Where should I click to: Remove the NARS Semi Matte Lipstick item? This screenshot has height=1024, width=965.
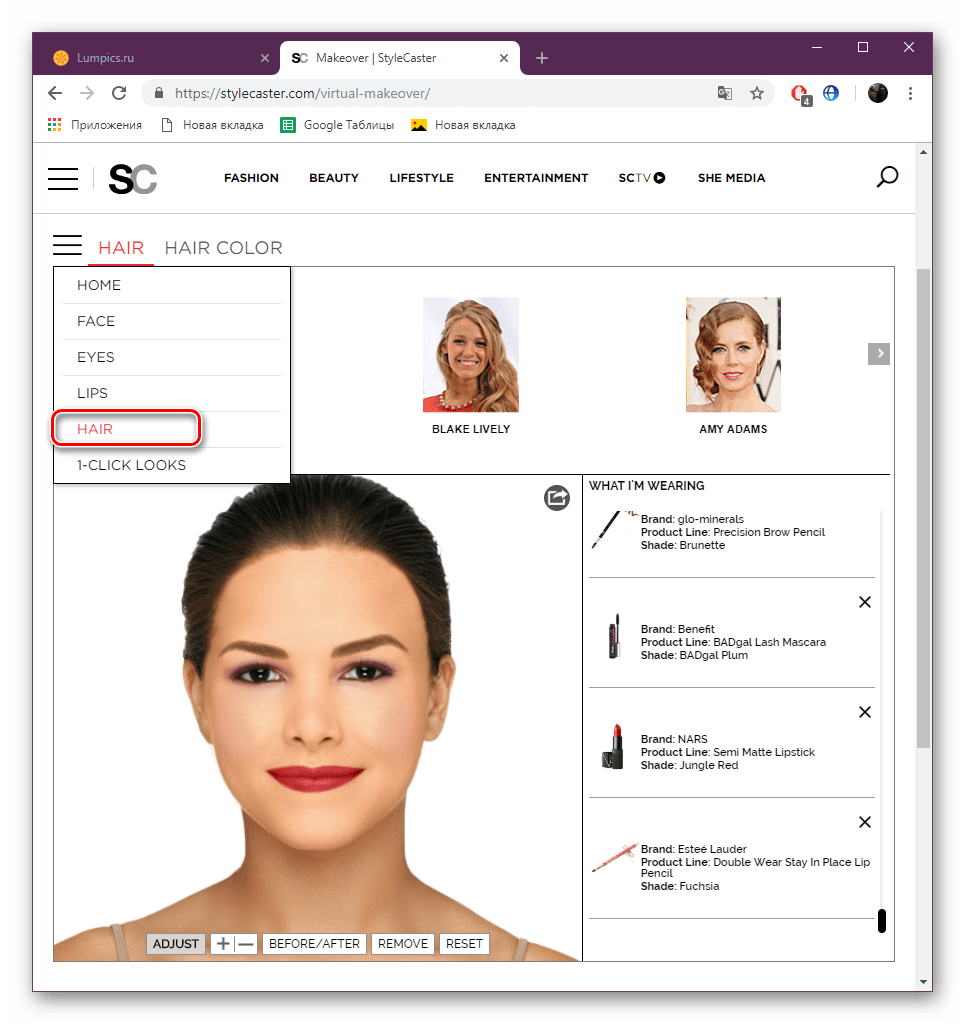(864, 712)
